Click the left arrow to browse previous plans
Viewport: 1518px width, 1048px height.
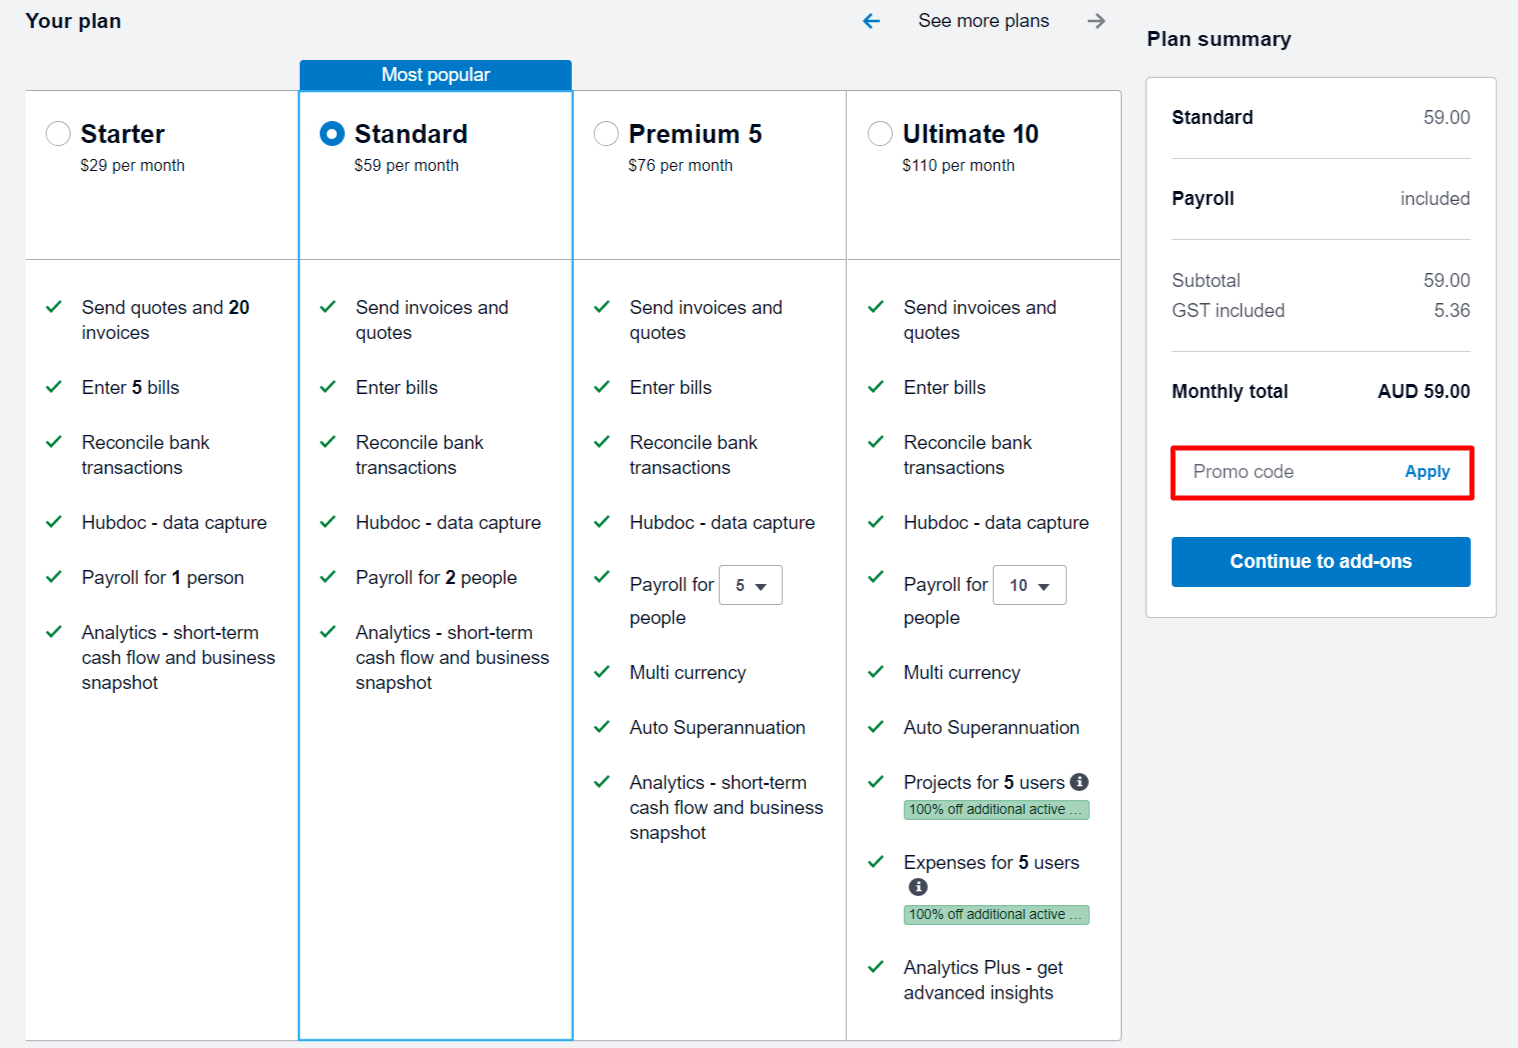(871, 20)
